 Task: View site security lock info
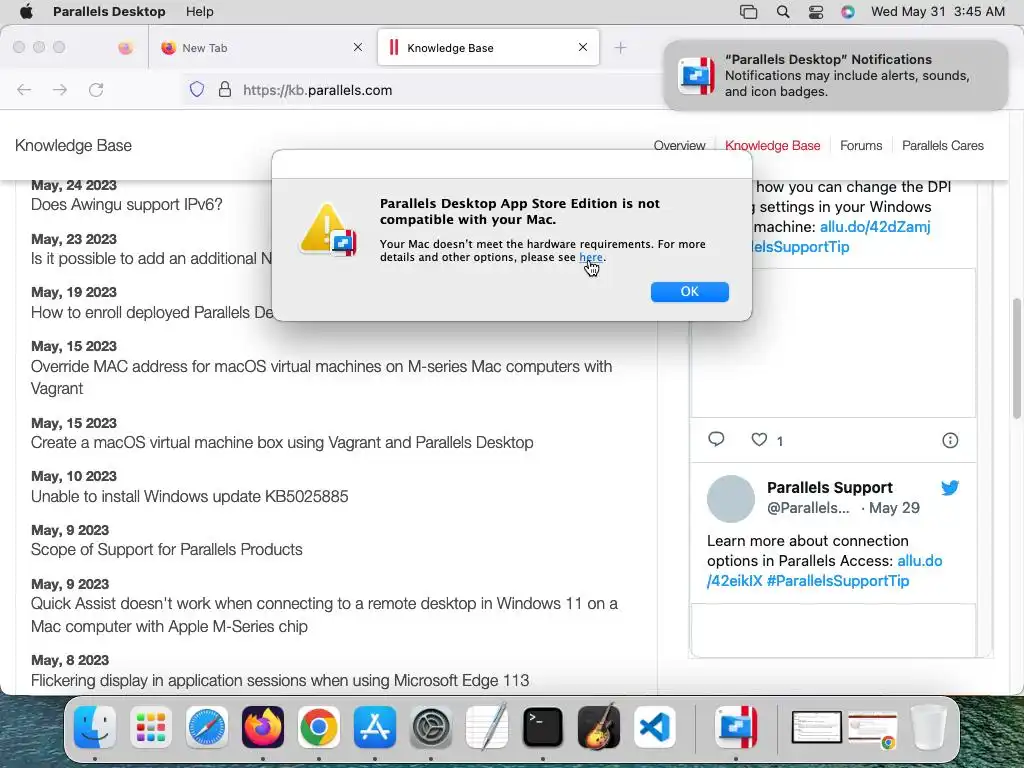pyautogui.click(x=225, y=89)
